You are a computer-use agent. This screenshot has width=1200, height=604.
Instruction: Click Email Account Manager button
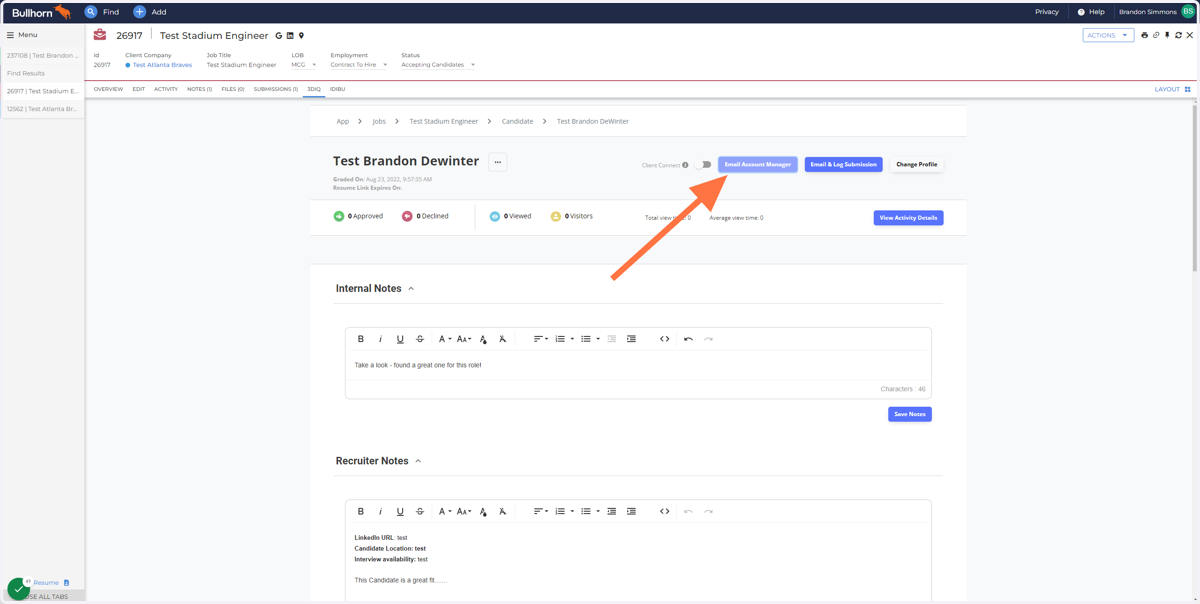[758, 164]
